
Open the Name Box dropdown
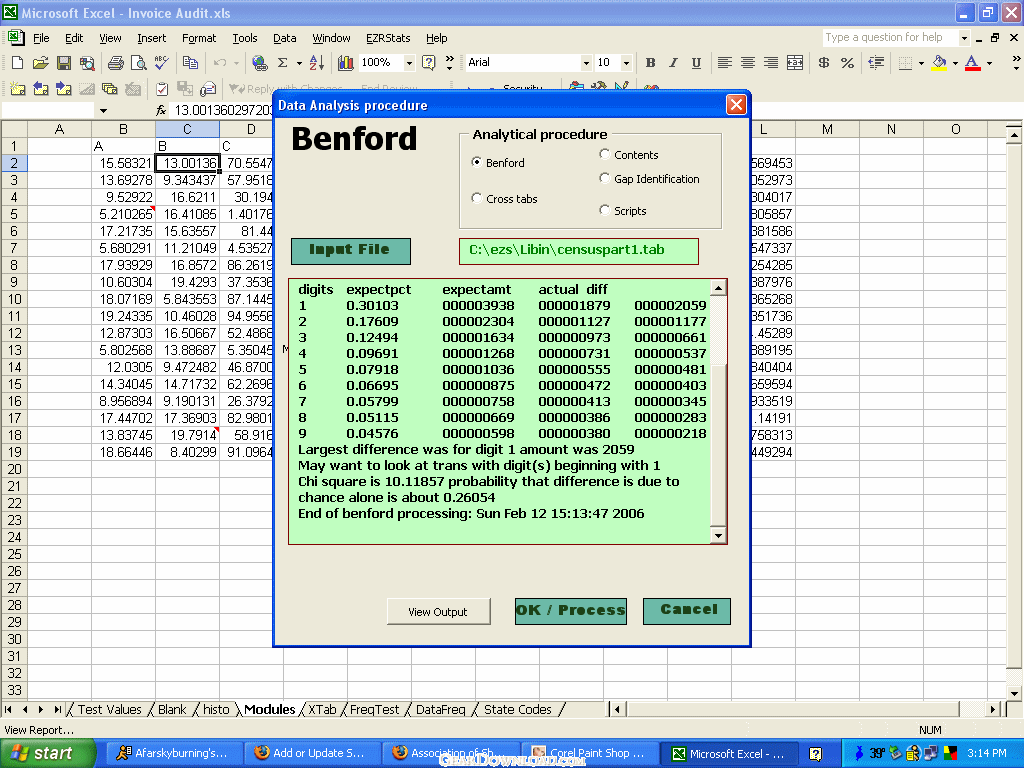pos(103,110)
